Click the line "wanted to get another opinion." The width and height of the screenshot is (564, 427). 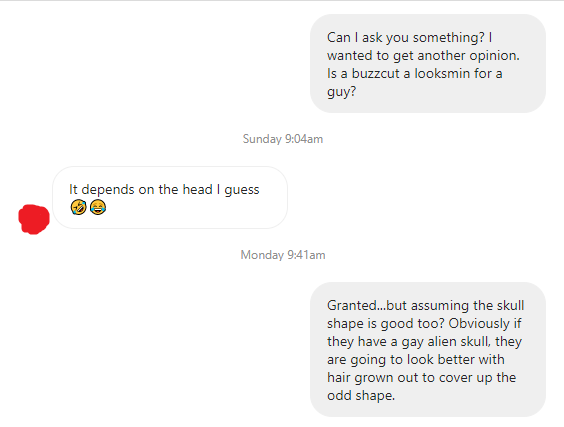pyautogui.click(x=423, y=56)
